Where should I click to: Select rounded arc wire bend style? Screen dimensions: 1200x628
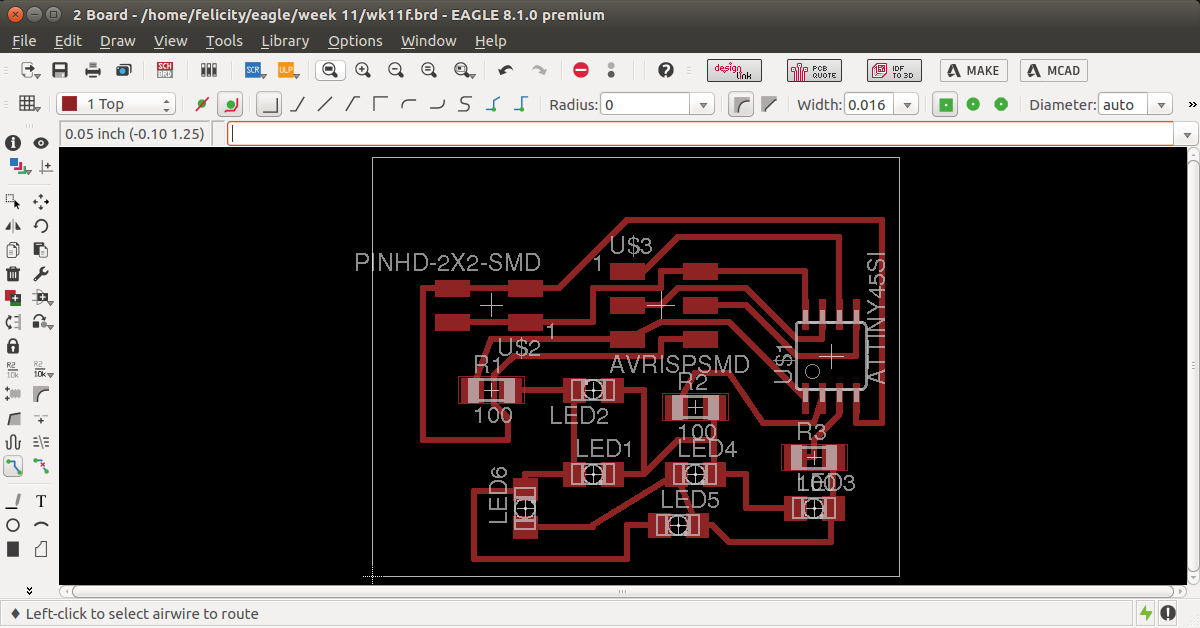tap(409, 104)
